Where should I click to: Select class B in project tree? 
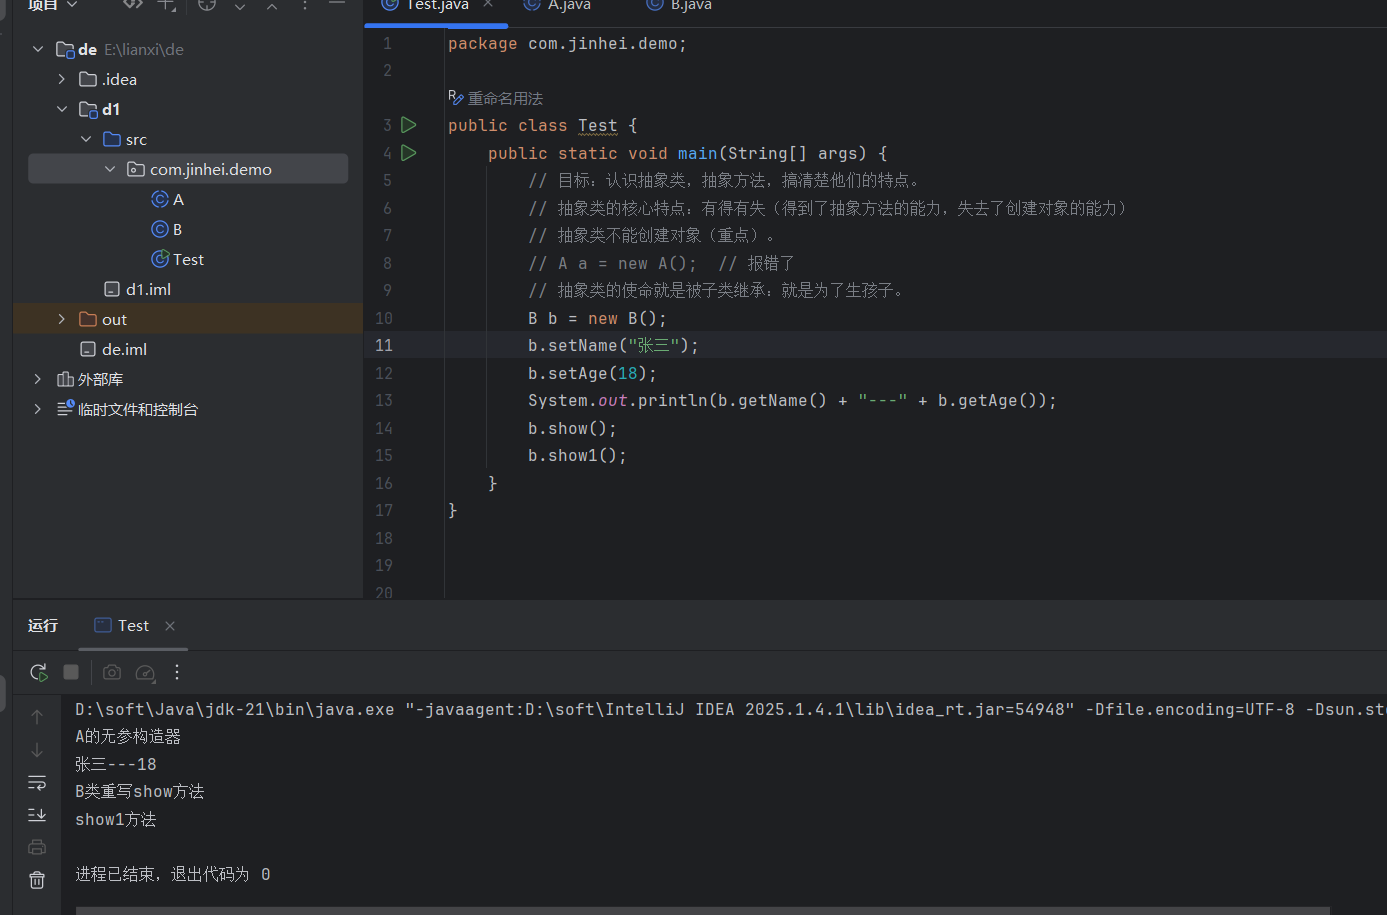click(x=188, y=229)
